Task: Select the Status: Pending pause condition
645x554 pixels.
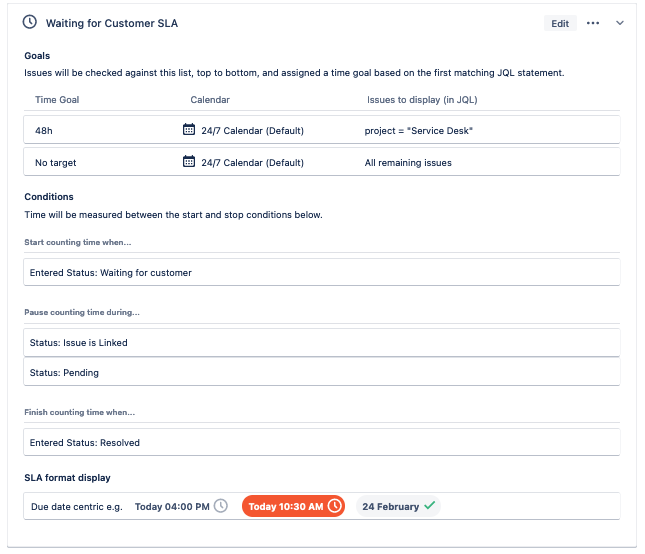Action: 322,372
